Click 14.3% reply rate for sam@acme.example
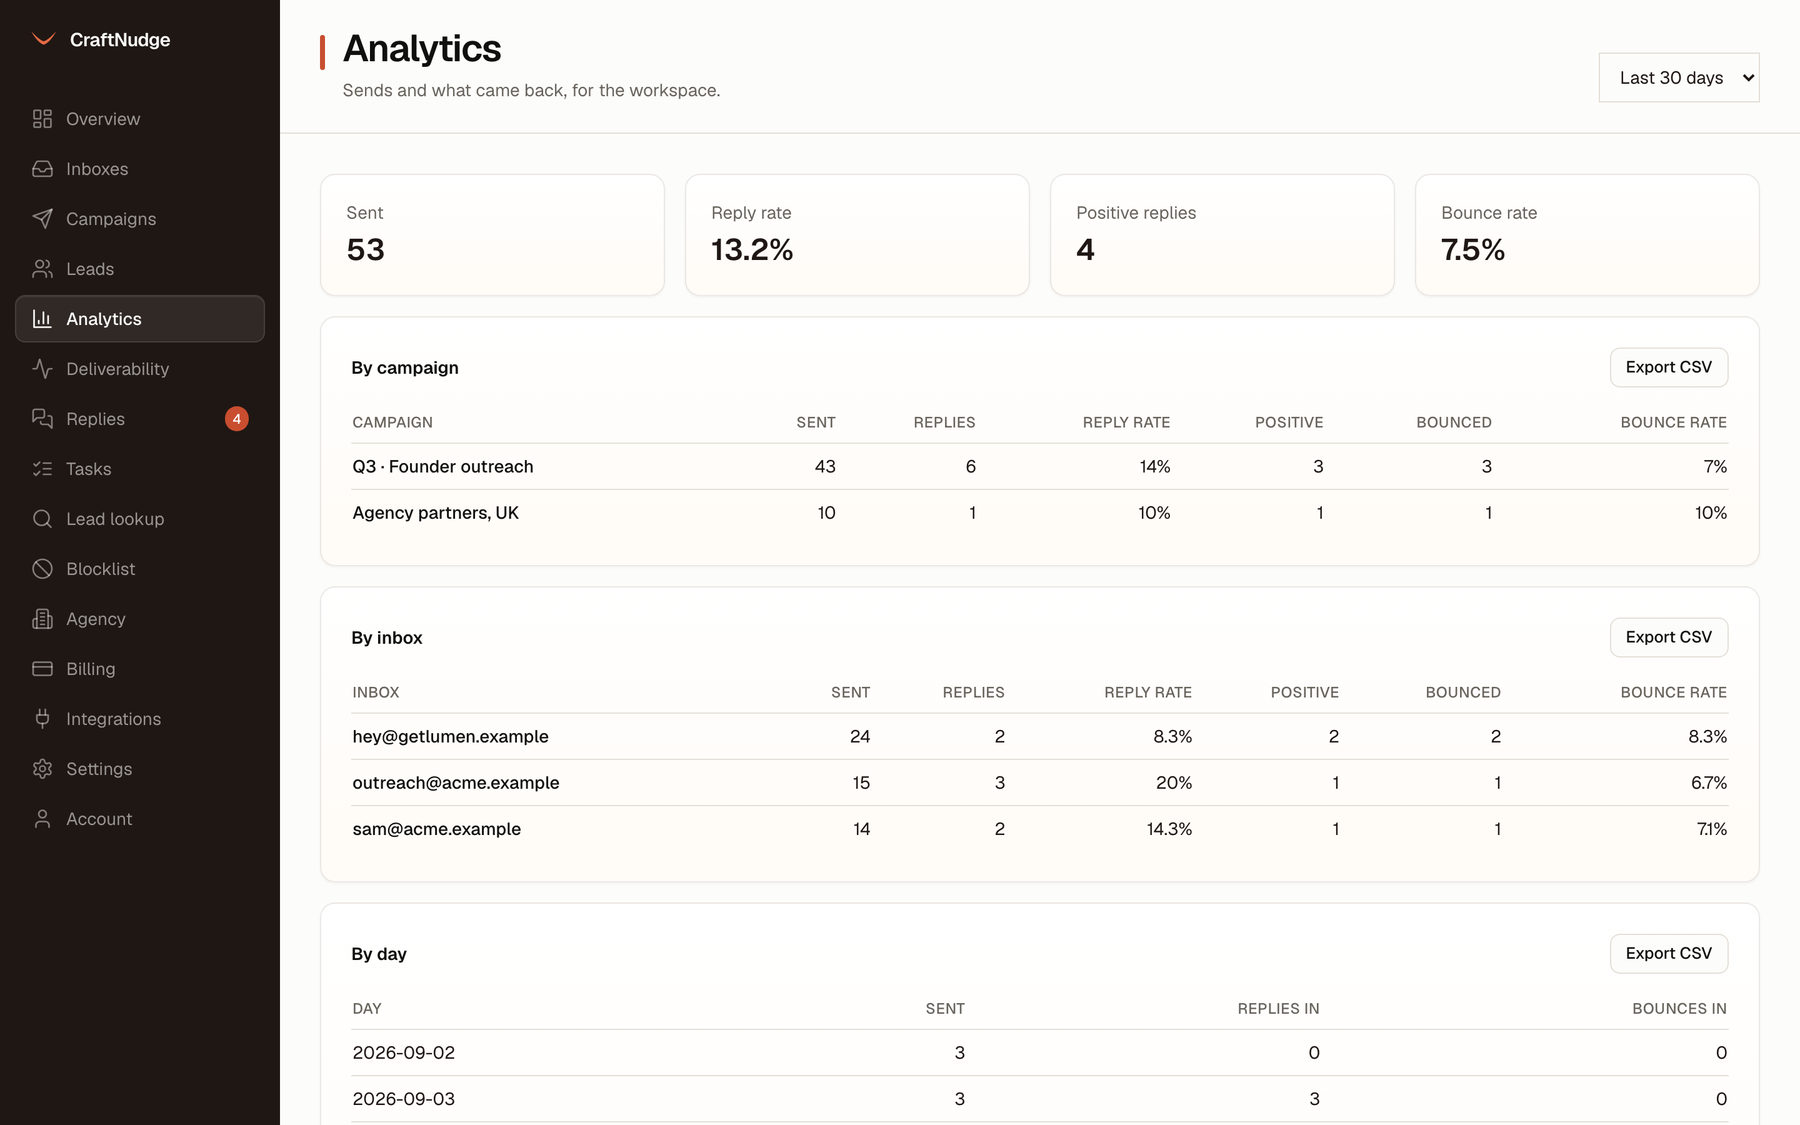Image resolution: width=1800 pixels, height=1125 pixels. [1169, 829]
